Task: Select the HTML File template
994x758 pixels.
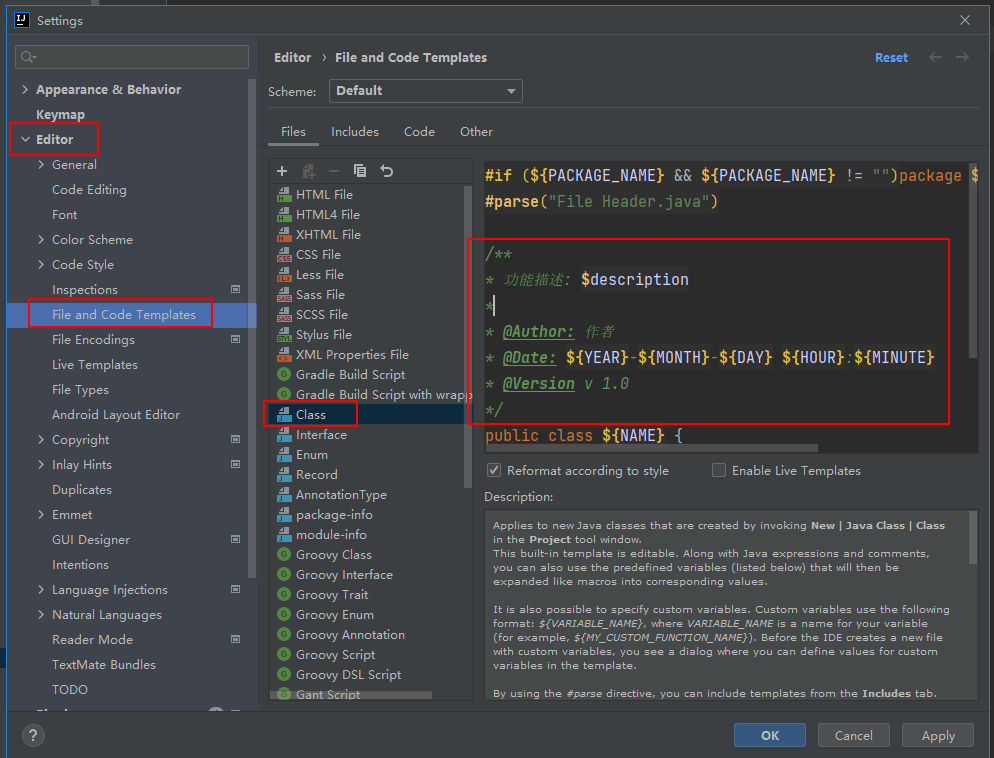Action: pyautogui.click(x=324, y=194)
